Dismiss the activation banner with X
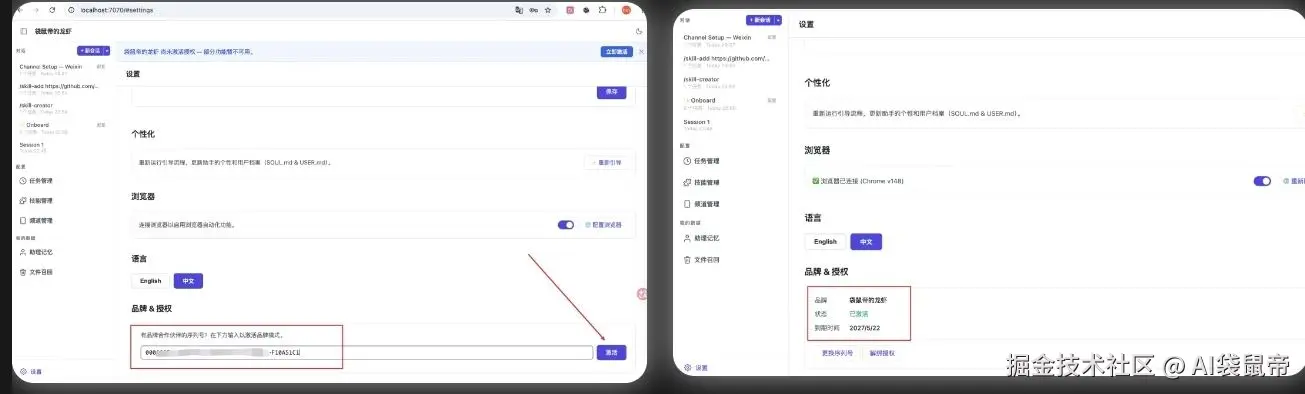Image resolution: width=1305 pixels, height=394 pixels. click(641, 51)
